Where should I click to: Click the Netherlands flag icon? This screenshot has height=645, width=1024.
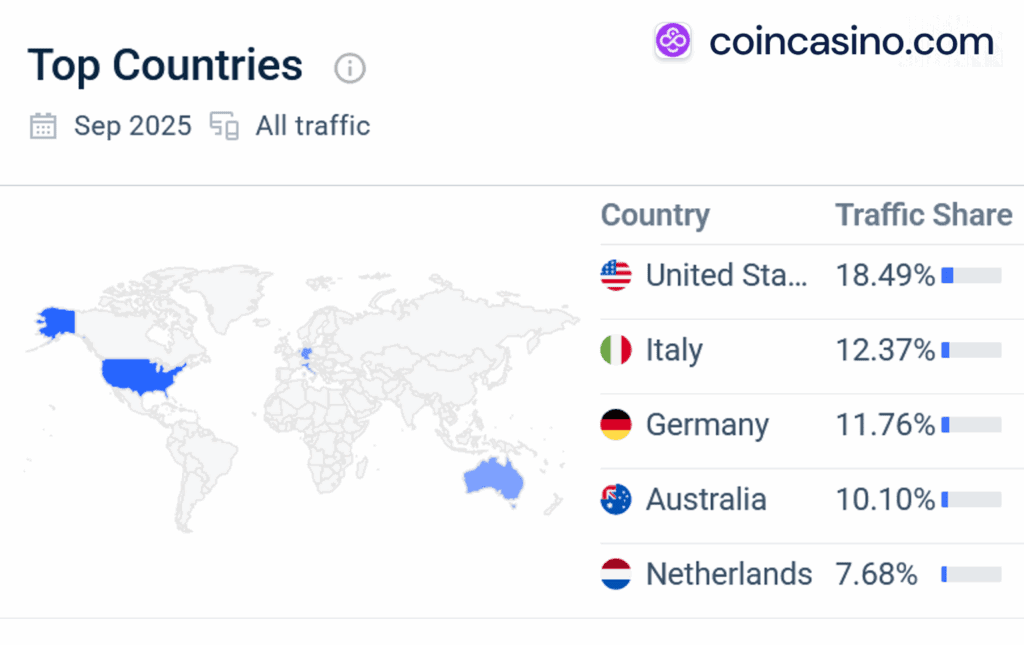pos(615,574)
